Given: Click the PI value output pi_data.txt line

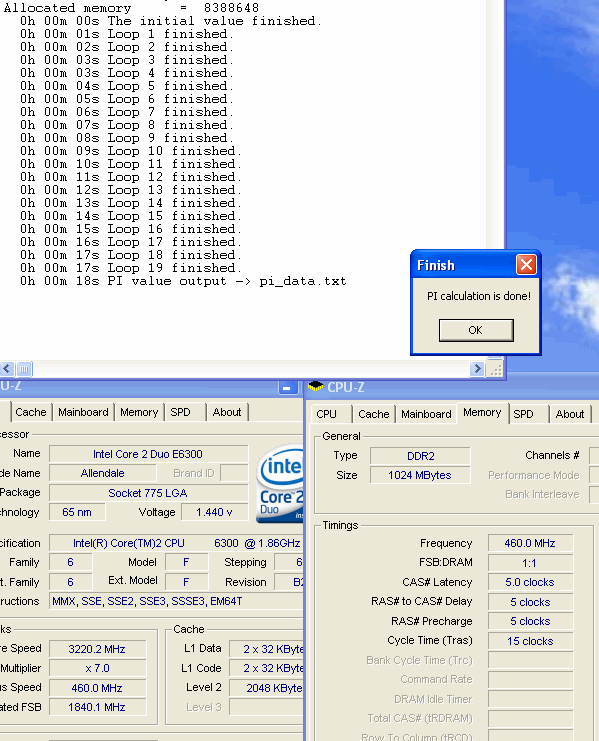Looking at the screenshot, I should point(183,281).
